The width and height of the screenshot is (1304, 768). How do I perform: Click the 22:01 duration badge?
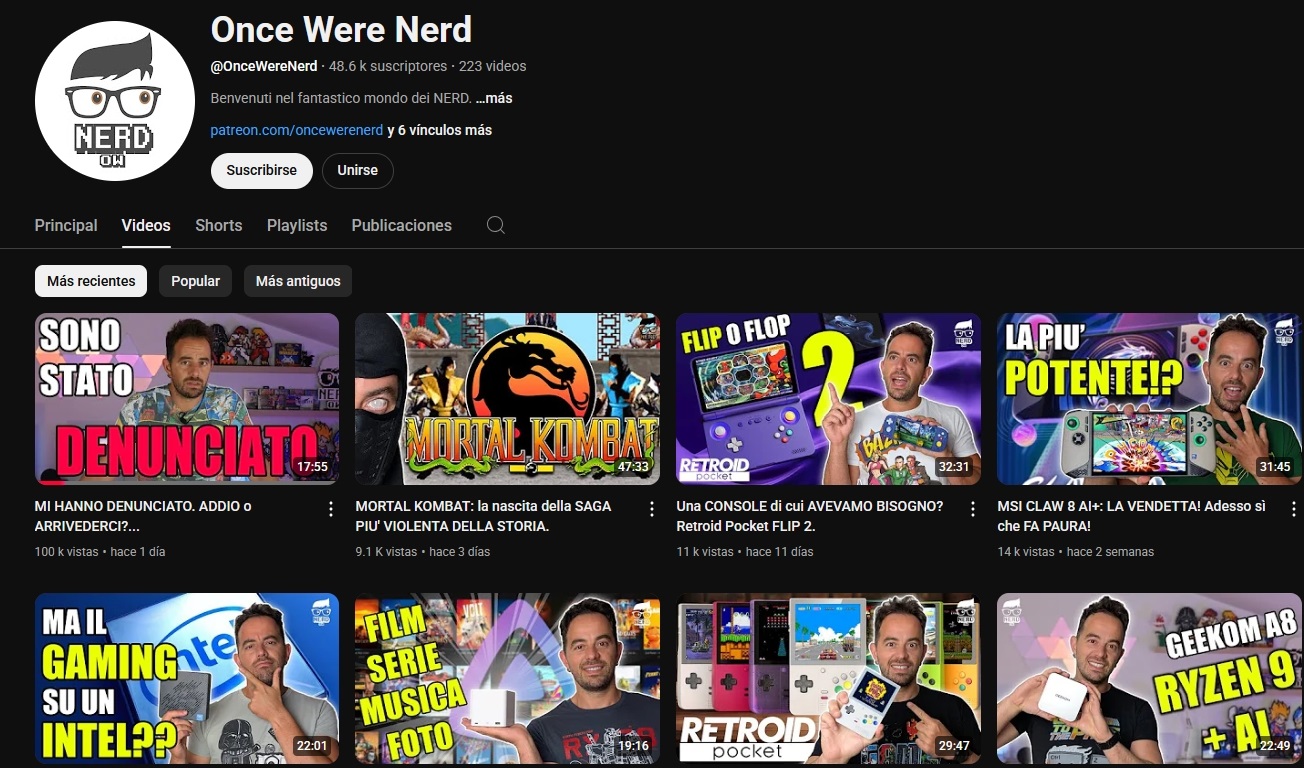[x=312, y=746]
